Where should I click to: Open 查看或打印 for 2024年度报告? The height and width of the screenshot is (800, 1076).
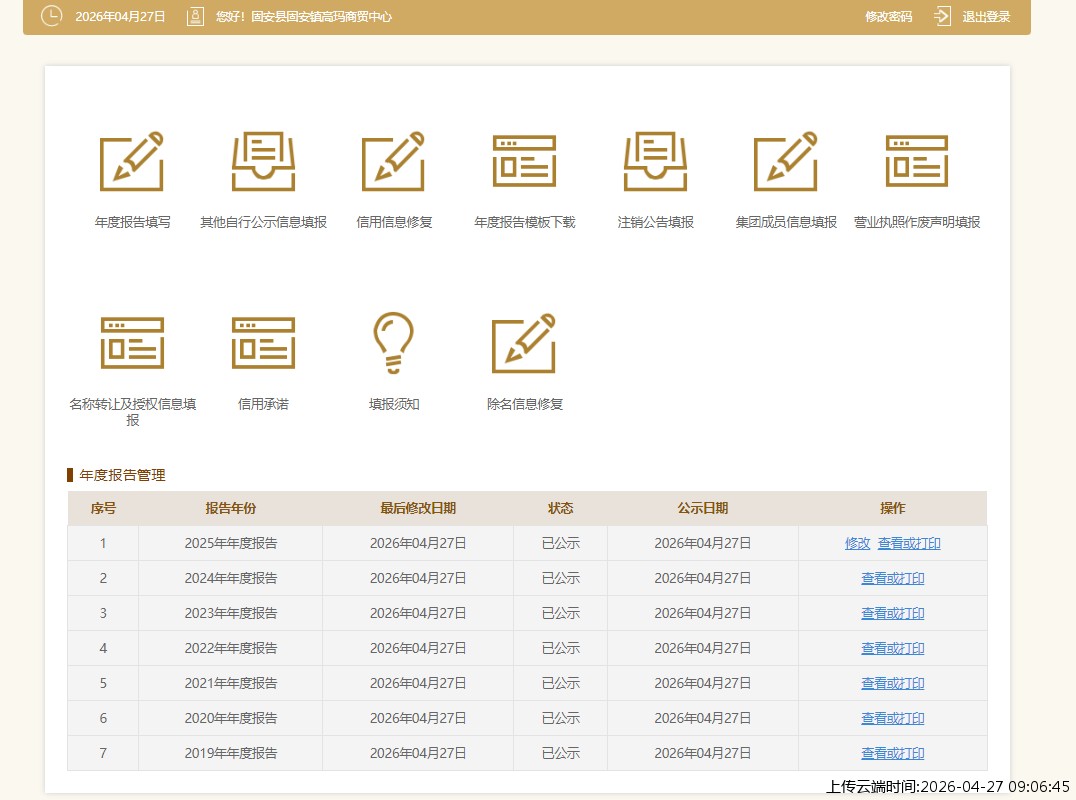892,579
